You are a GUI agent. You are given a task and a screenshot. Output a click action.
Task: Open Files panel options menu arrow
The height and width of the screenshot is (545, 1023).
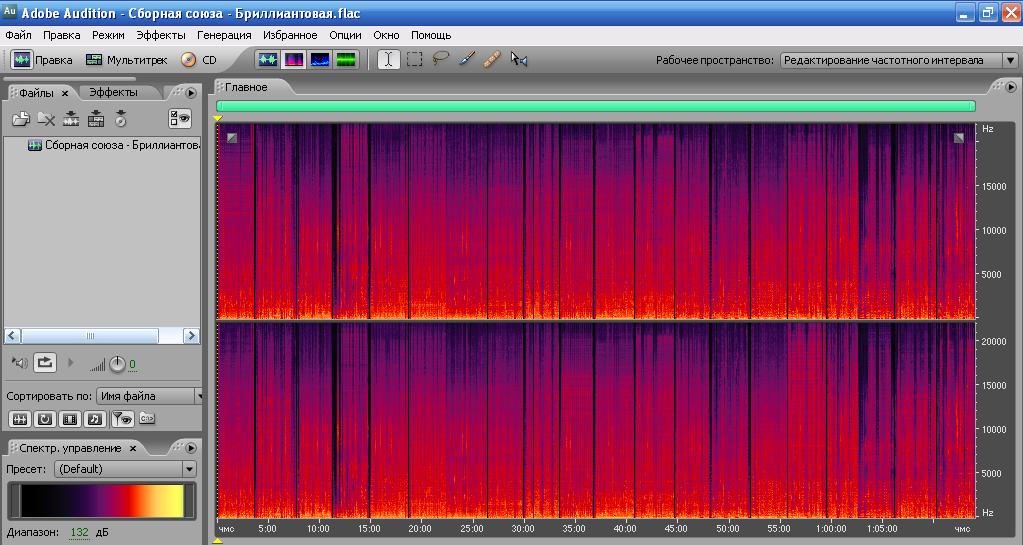(191, 93)
